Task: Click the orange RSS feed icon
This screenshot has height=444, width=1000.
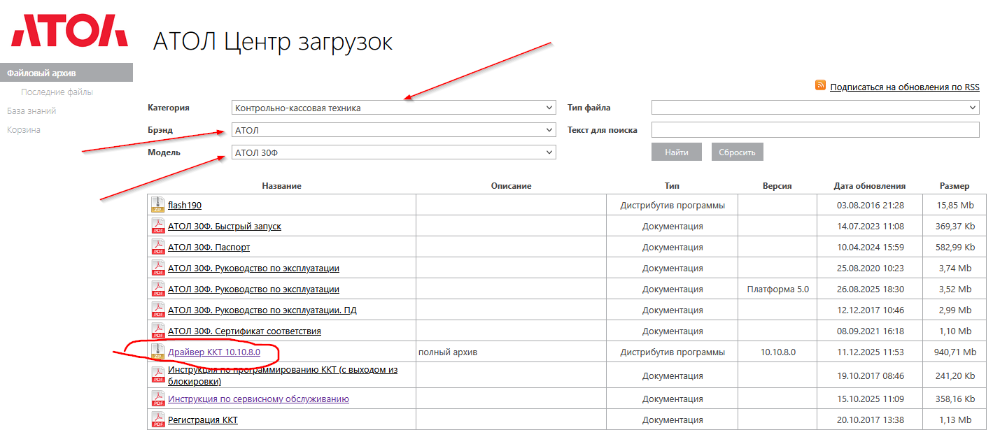Action: [820, 87]
